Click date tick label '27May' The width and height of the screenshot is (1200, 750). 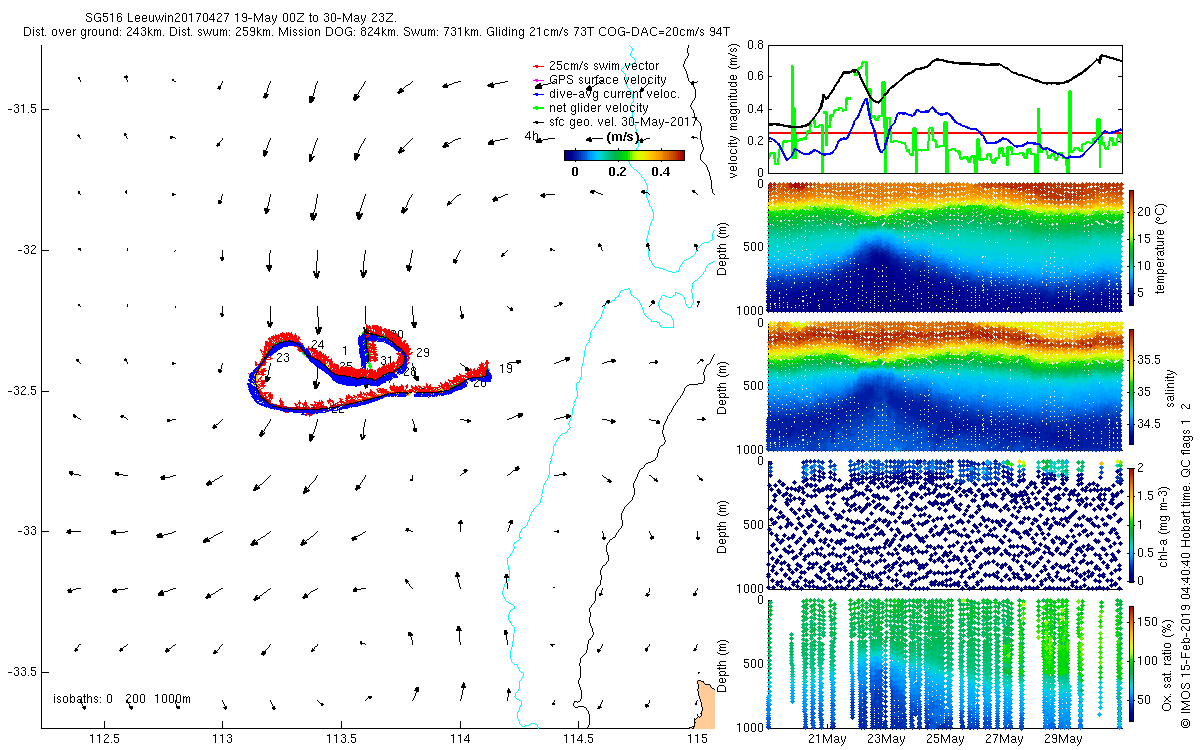pos(1004,740)
